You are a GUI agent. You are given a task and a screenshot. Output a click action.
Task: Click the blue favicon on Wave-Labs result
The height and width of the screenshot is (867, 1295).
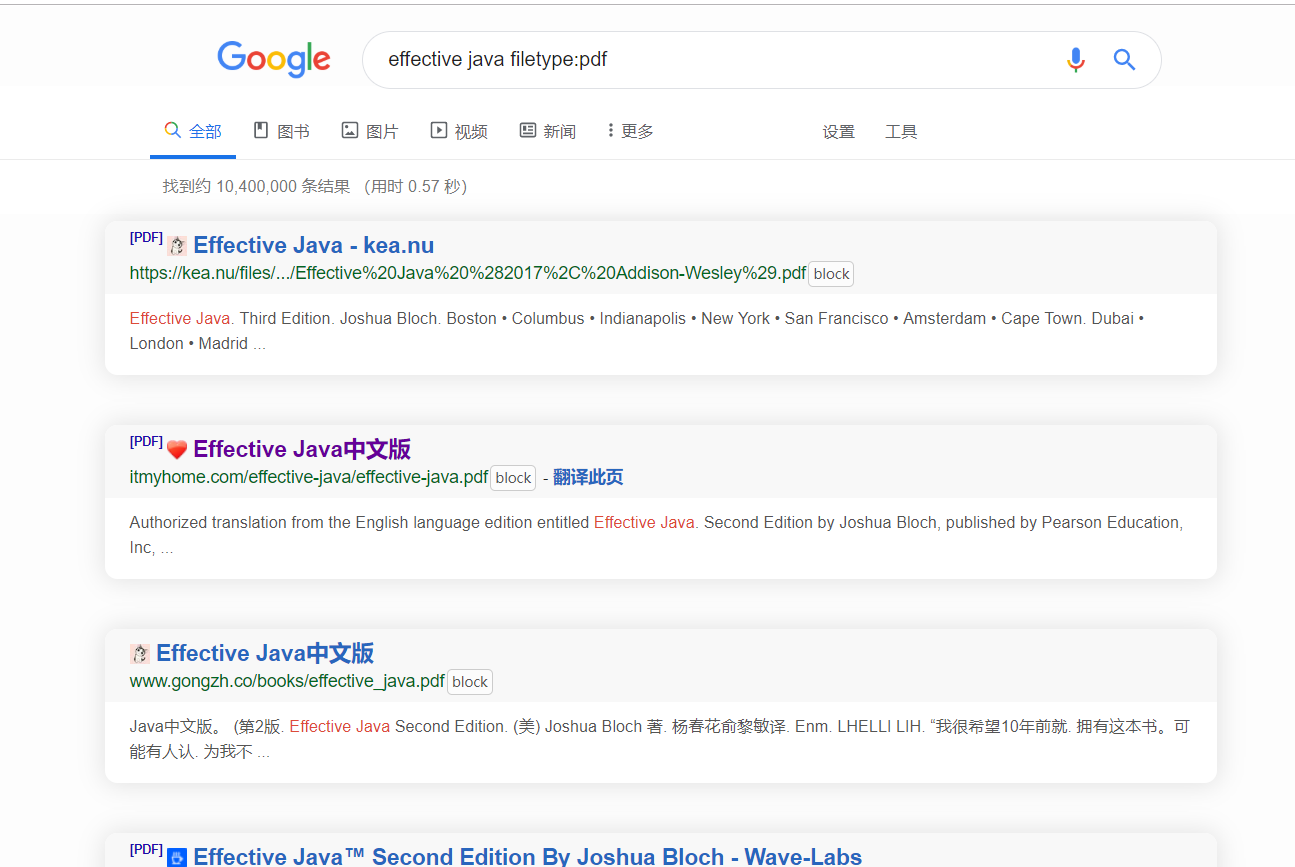(177, 857)
